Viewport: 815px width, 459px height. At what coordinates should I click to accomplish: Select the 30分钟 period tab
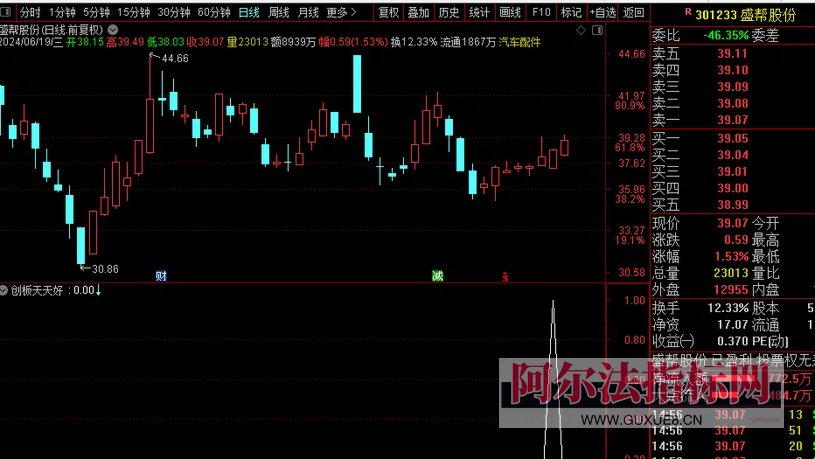pos(174,12)
